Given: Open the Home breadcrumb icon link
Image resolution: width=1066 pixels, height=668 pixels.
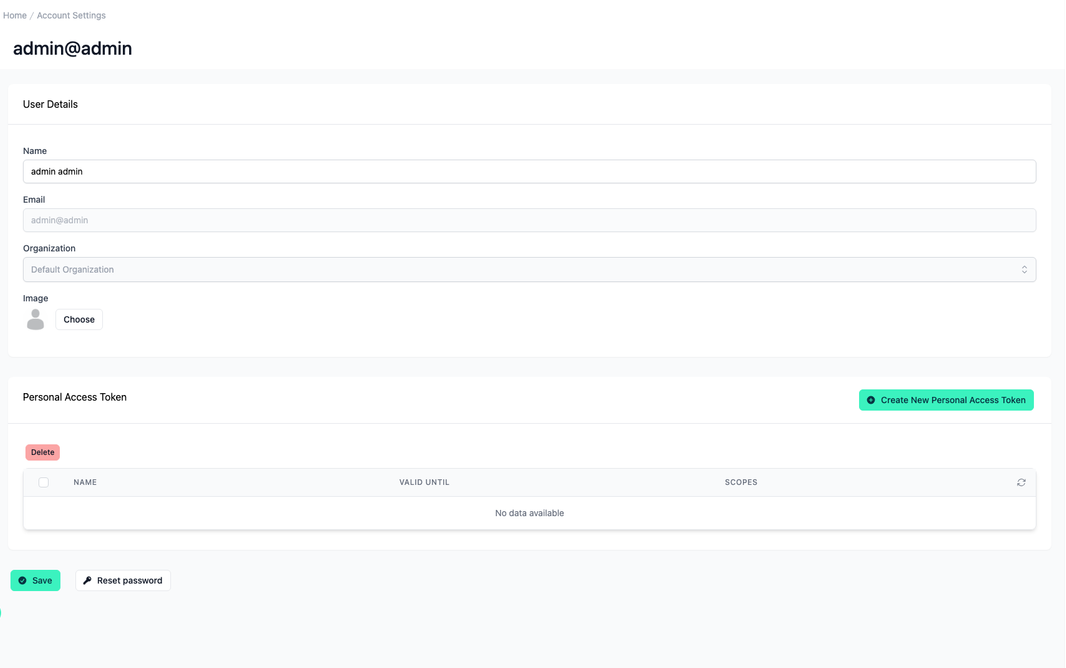Looking at the screenshot, I should [15, 15].
